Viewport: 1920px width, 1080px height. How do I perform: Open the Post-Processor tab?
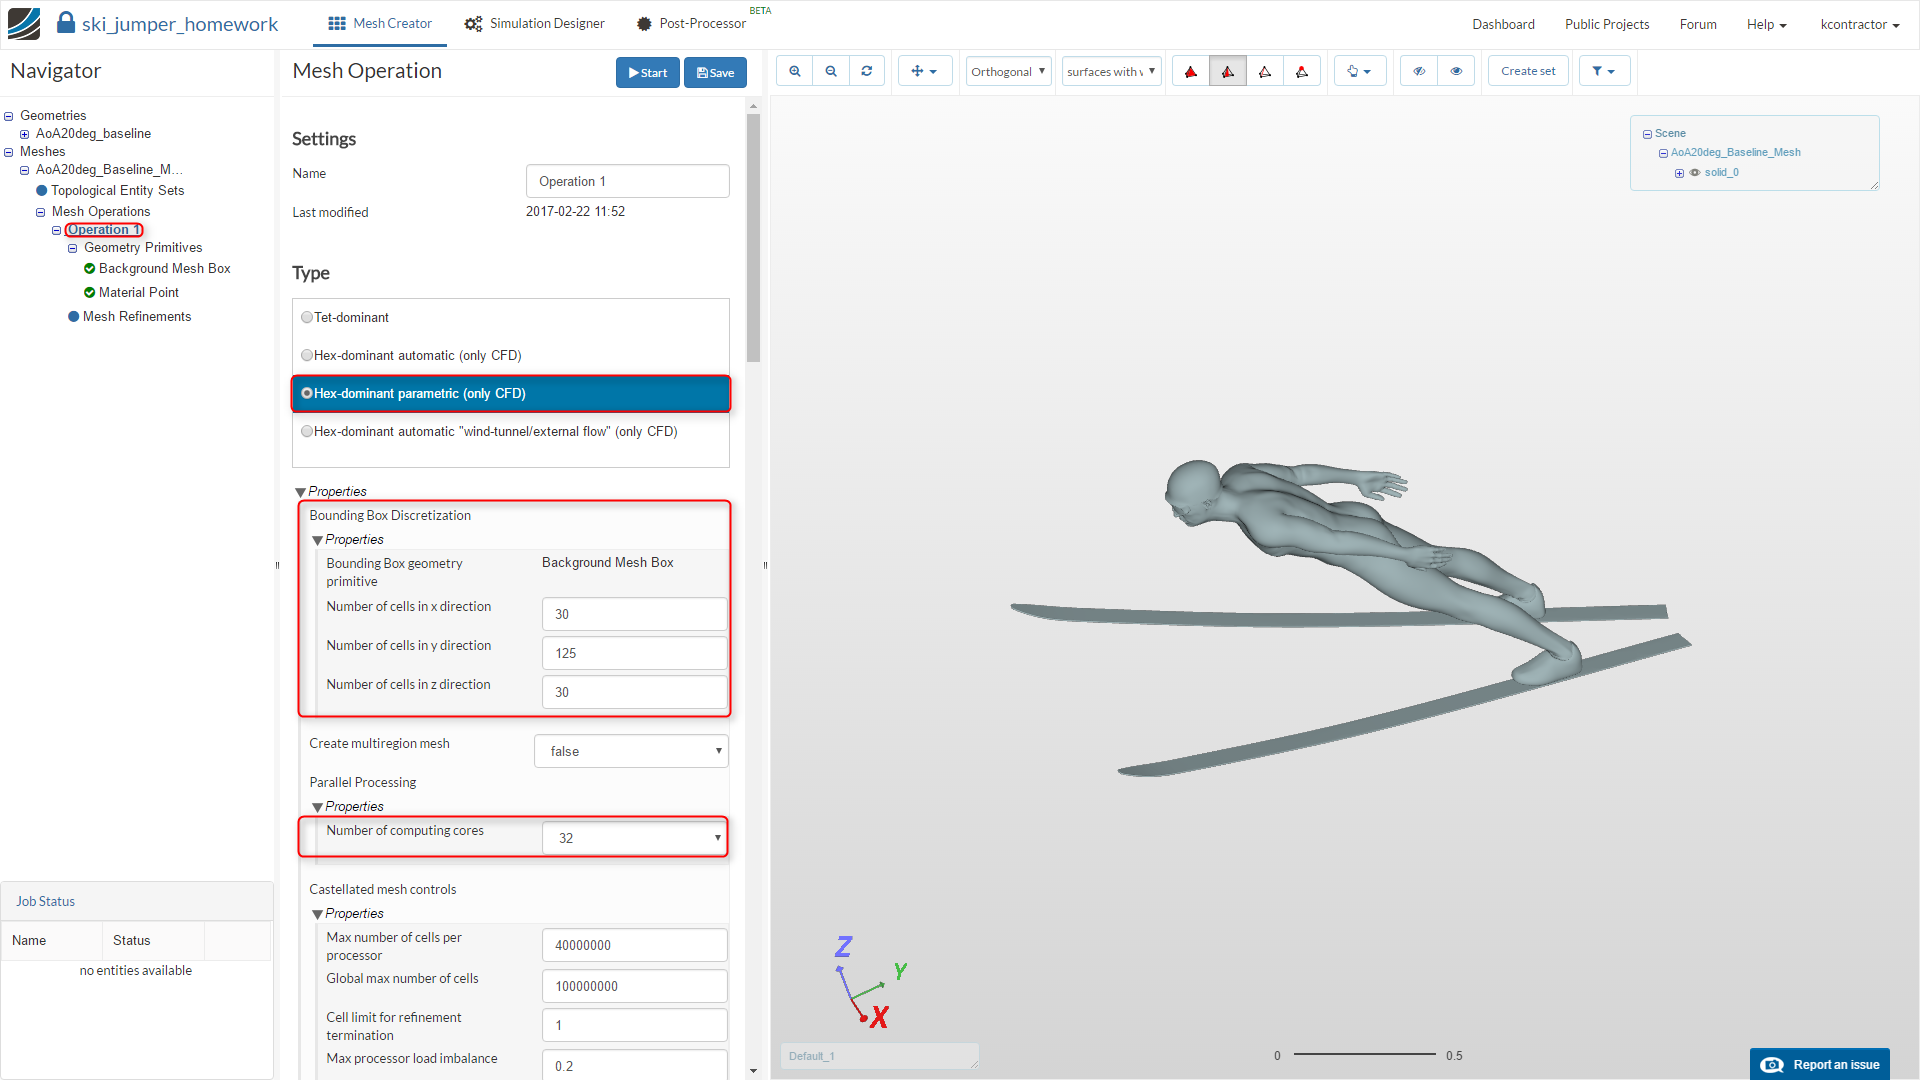click(x=692, y=23)
